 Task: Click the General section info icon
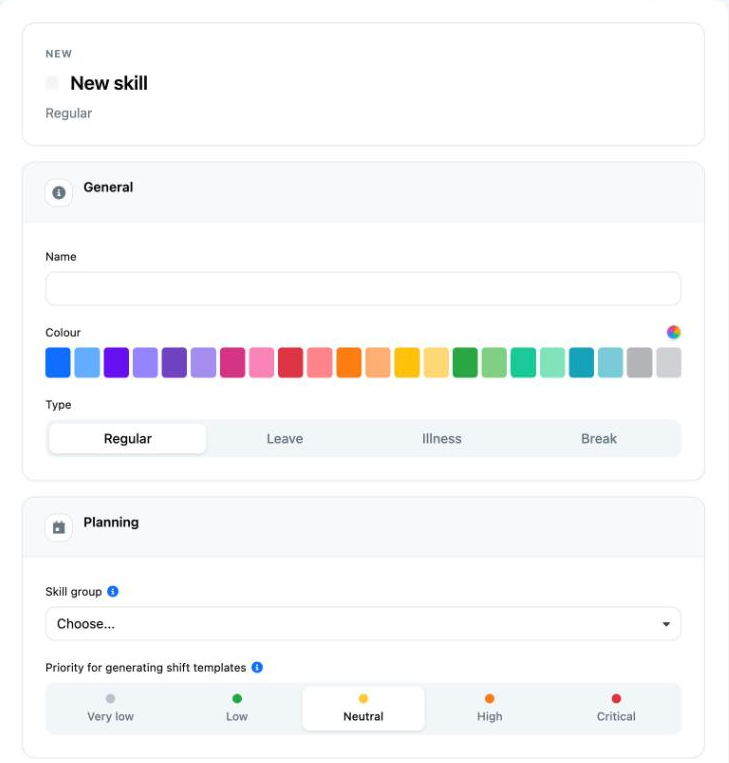pos(59,193)
